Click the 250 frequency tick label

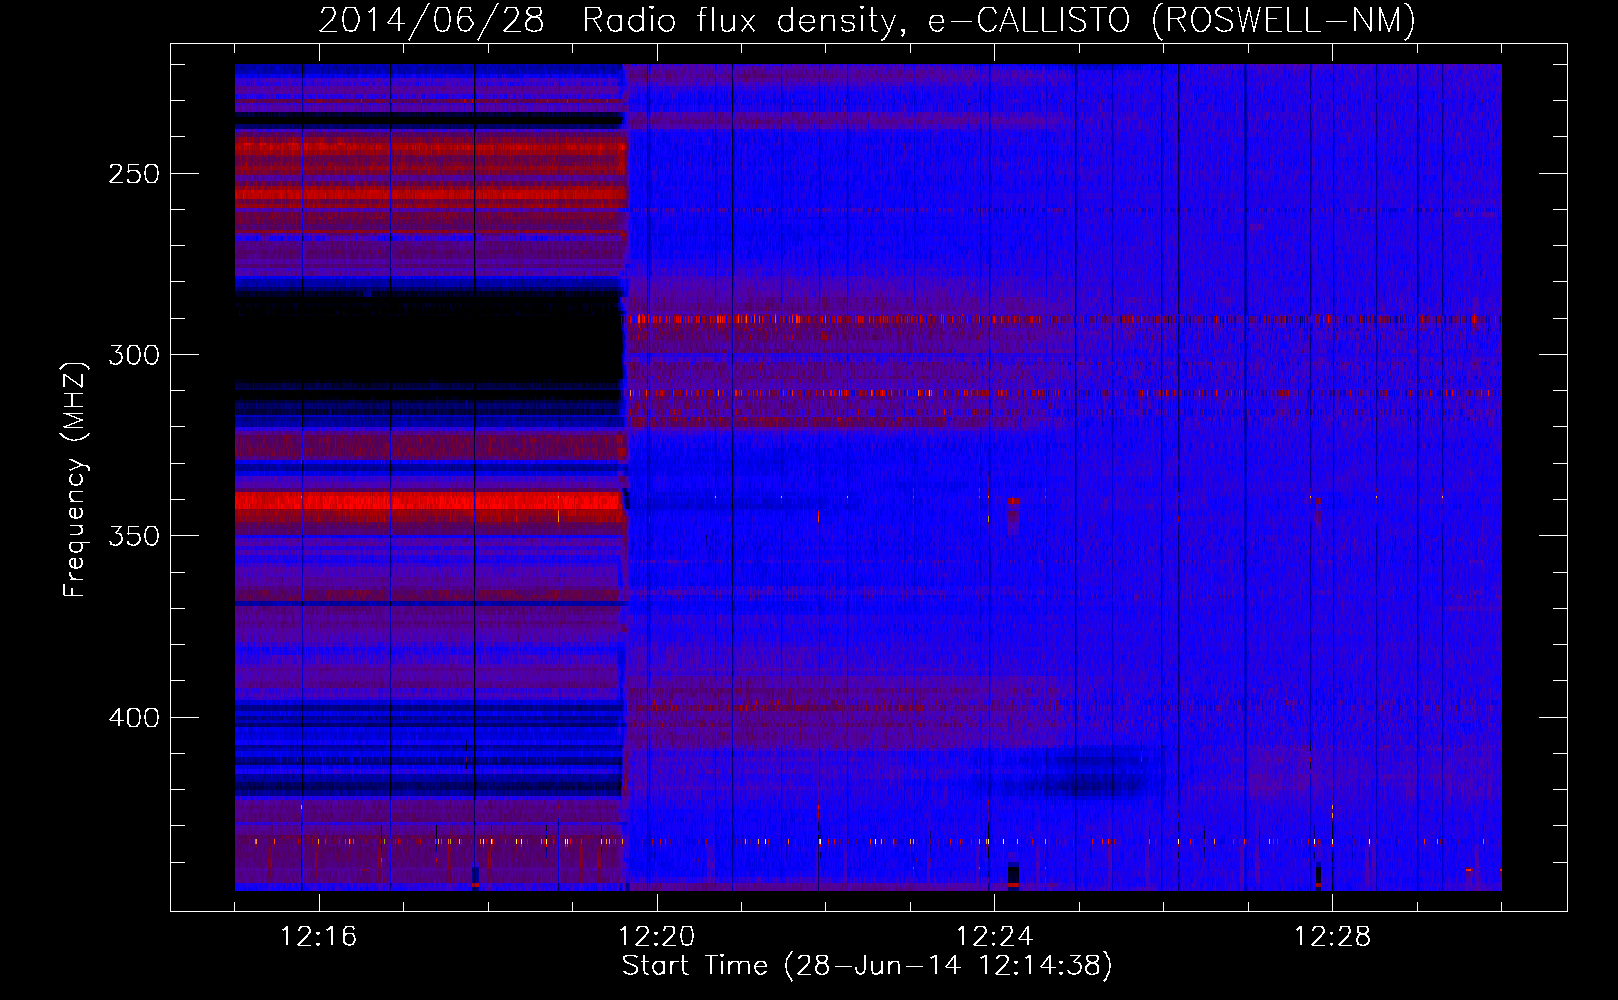(134, 174)
